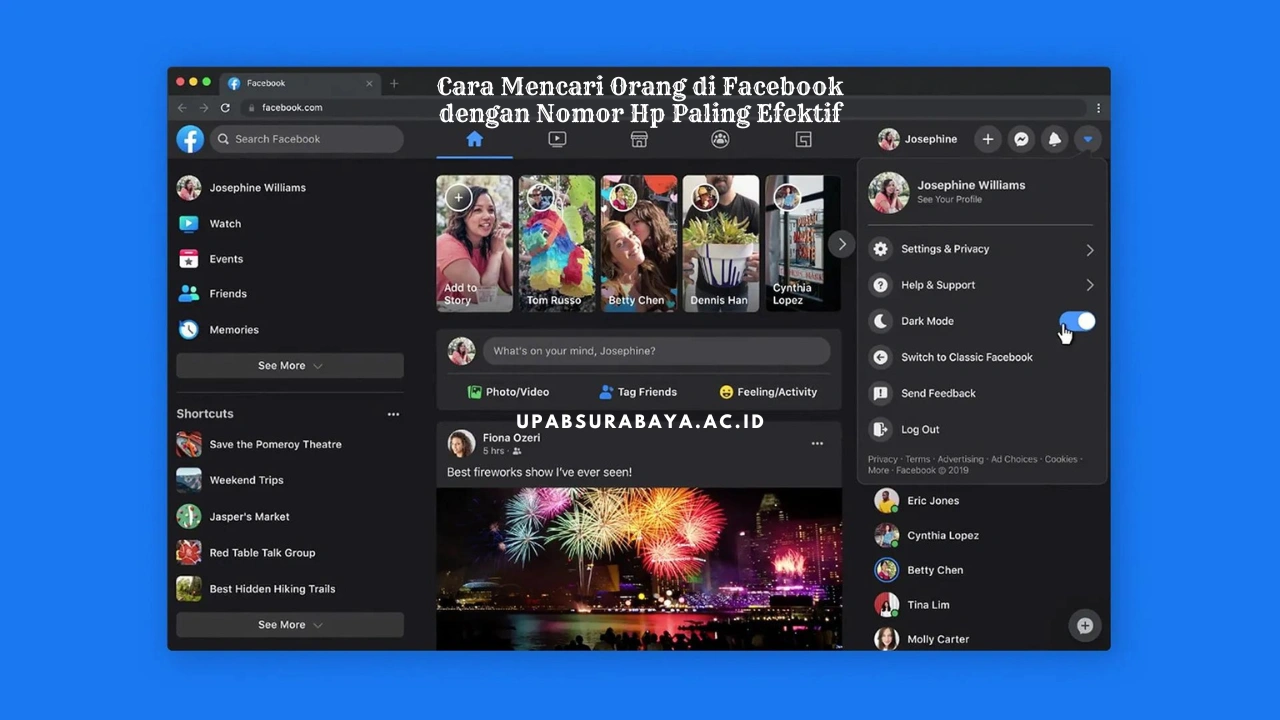
Task: Click the Log Out door icon
Action: click(880, 429)
